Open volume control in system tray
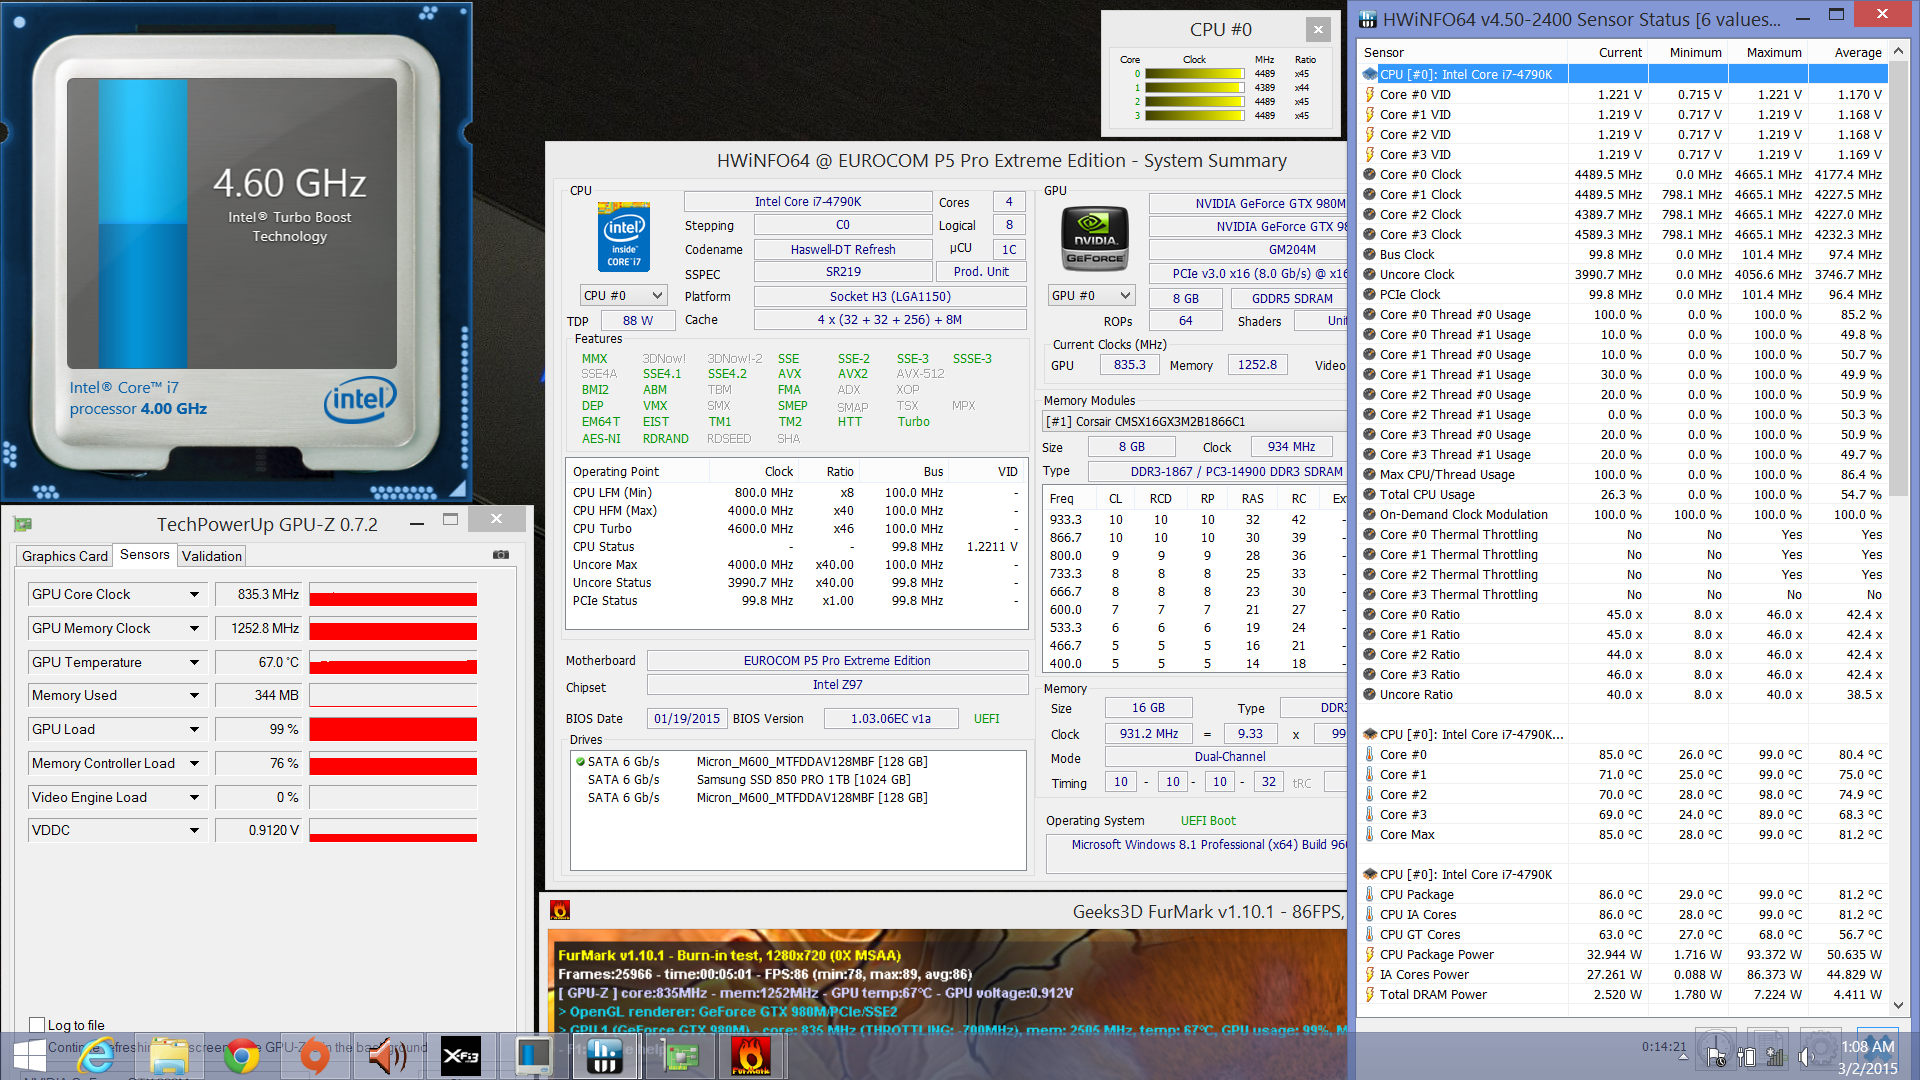Viewport: 1920px width, 1080px height. pos(1806,1057)
